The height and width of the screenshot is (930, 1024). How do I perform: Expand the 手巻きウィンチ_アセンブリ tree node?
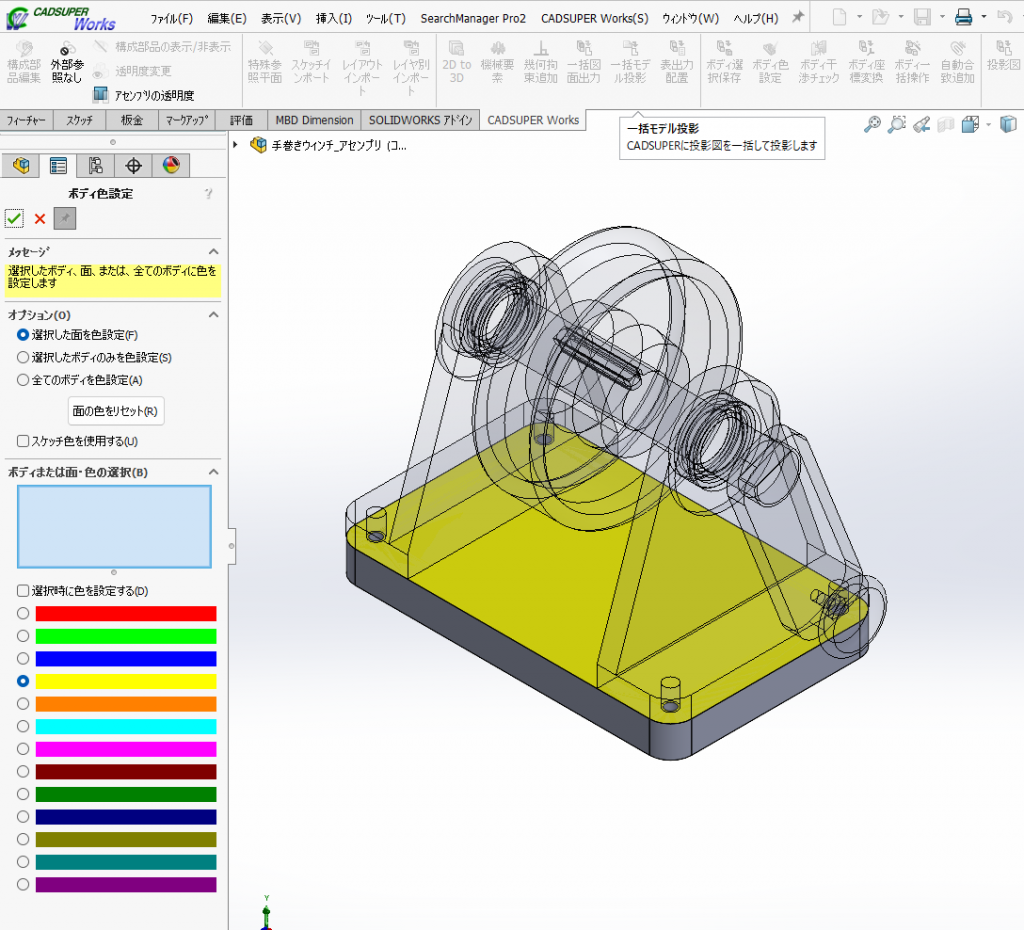pyautogui.click(x=236, y=145)
